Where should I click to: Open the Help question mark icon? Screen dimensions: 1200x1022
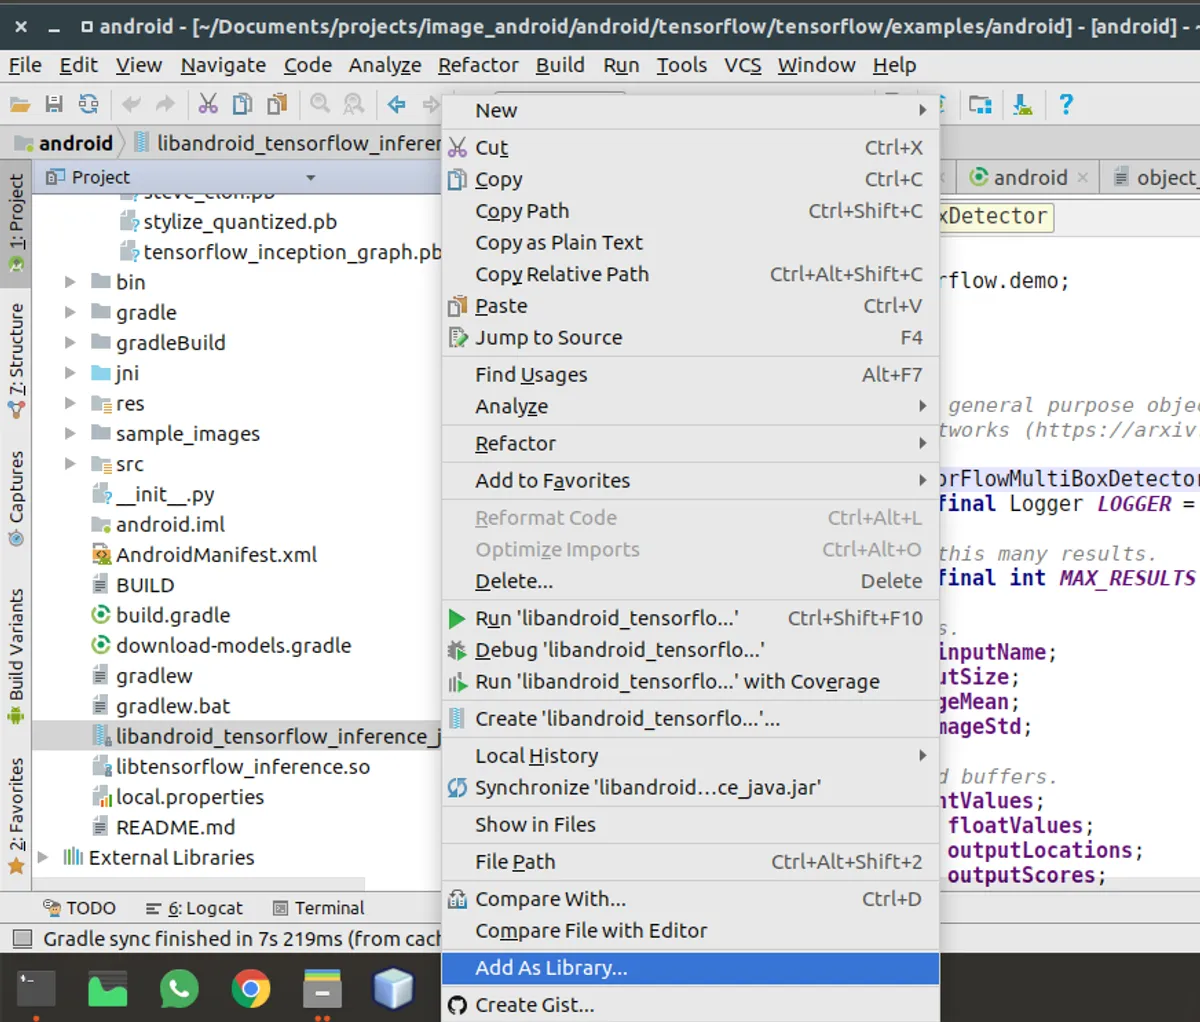[1066, 104]
